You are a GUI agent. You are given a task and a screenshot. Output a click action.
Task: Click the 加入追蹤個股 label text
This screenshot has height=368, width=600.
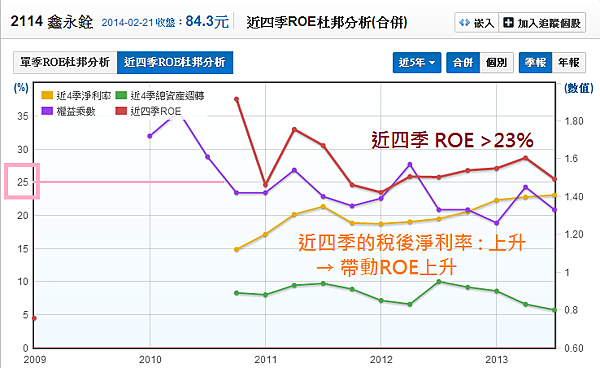tap(549, 23)
